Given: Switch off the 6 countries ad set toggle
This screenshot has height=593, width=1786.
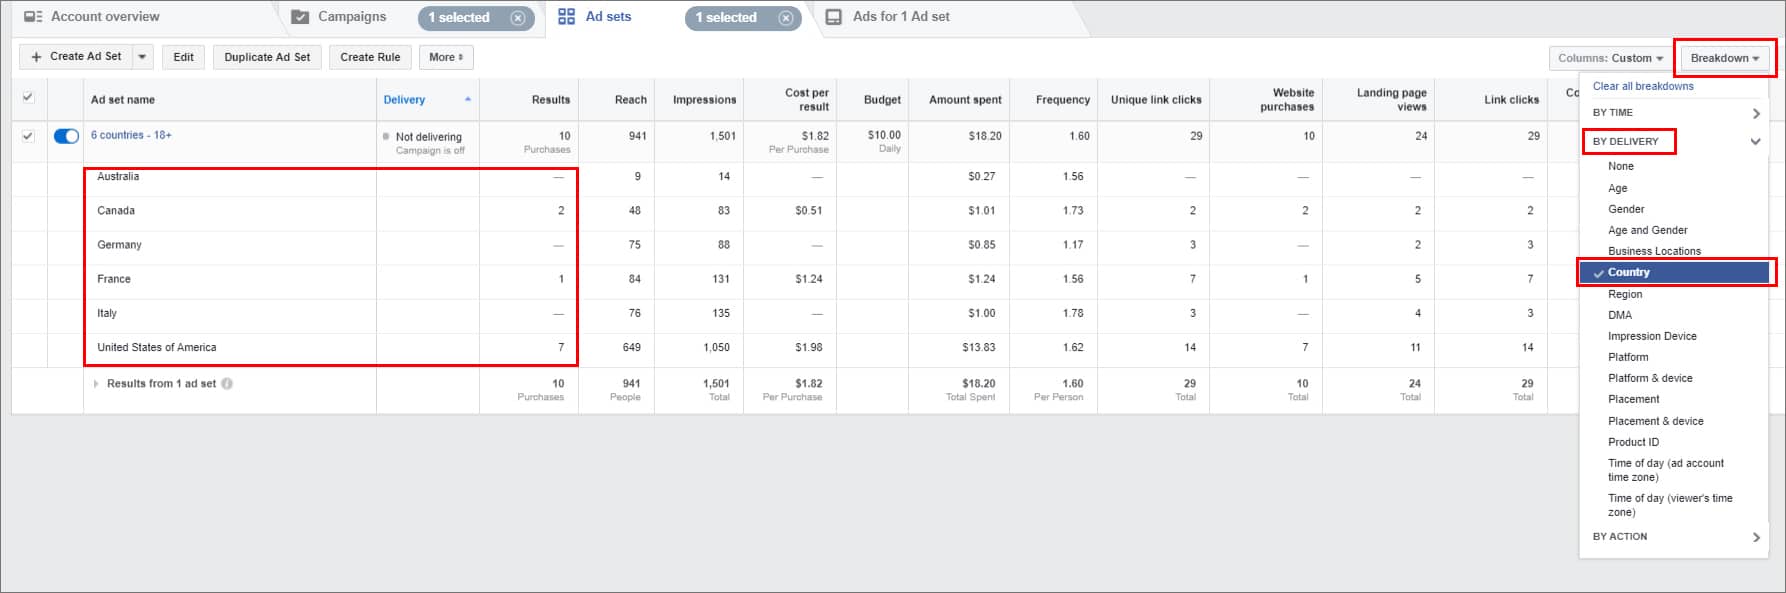Looking at the screenshot, I should point(66,136).
